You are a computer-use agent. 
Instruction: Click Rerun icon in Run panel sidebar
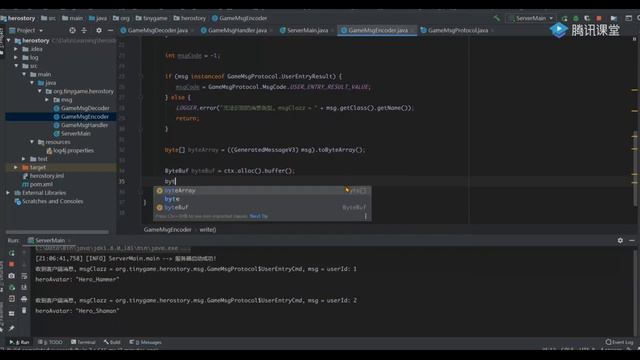coord(11,253)
